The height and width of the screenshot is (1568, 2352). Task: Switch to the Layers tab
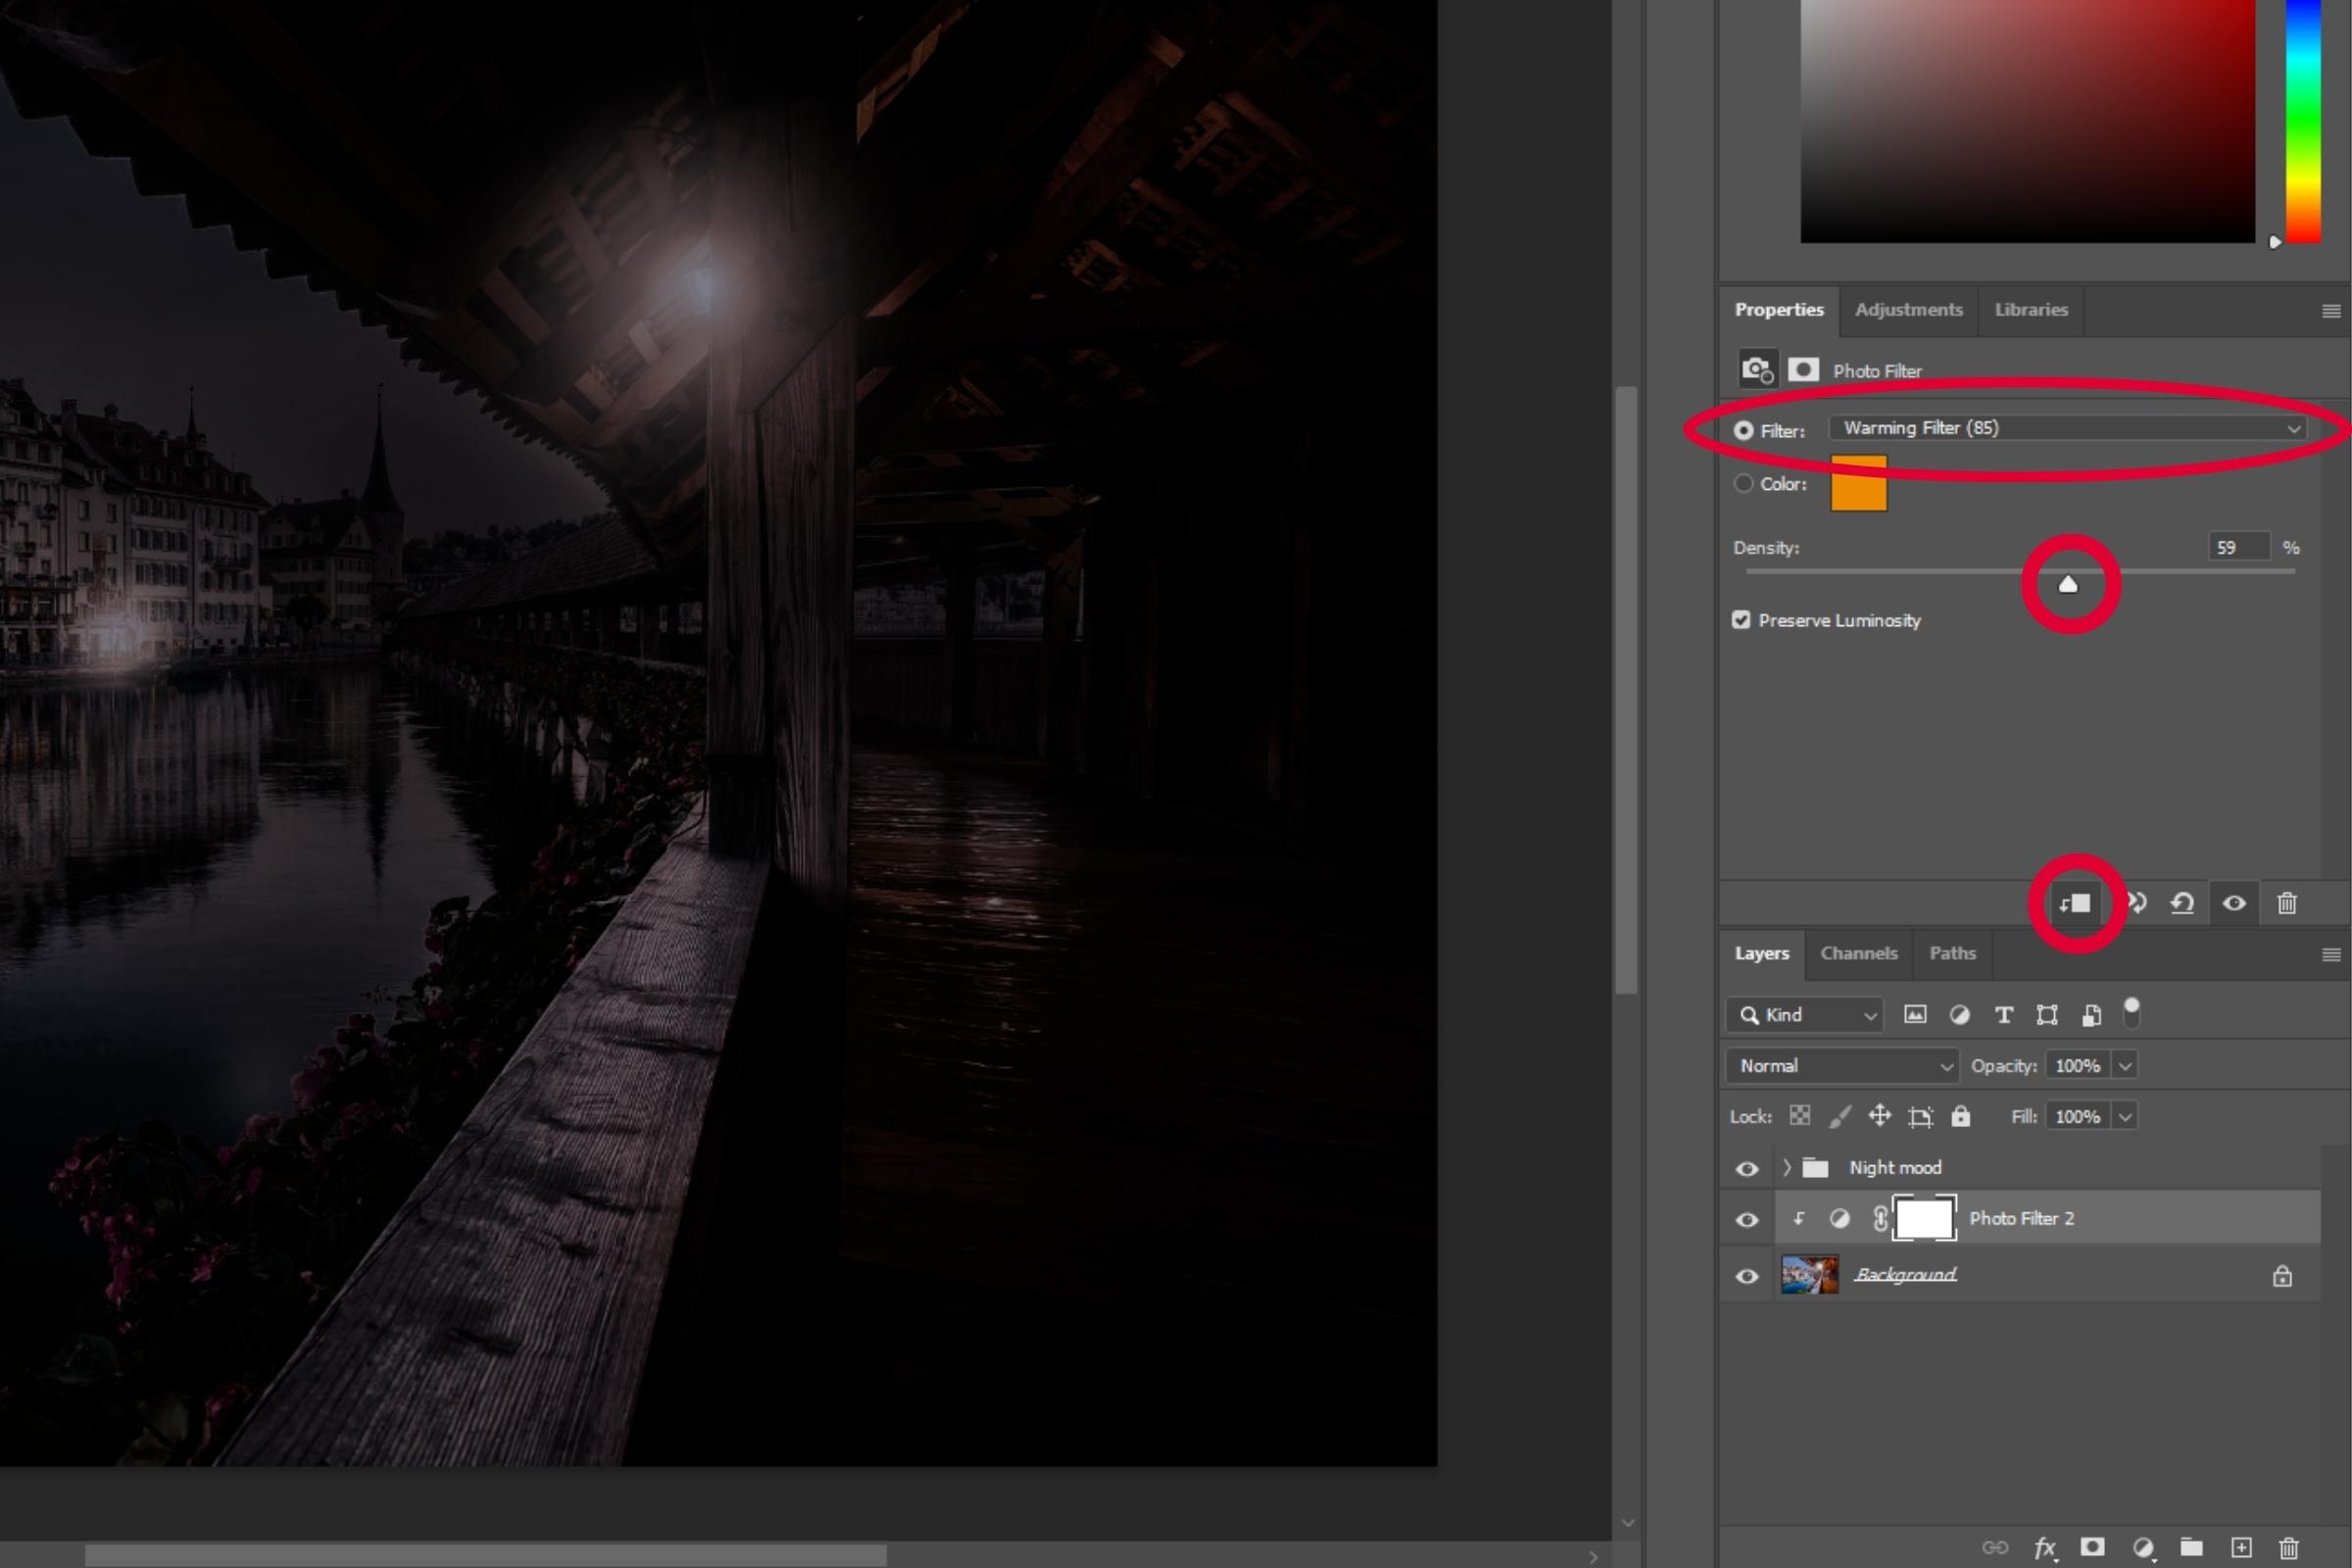pos(1762,954)
